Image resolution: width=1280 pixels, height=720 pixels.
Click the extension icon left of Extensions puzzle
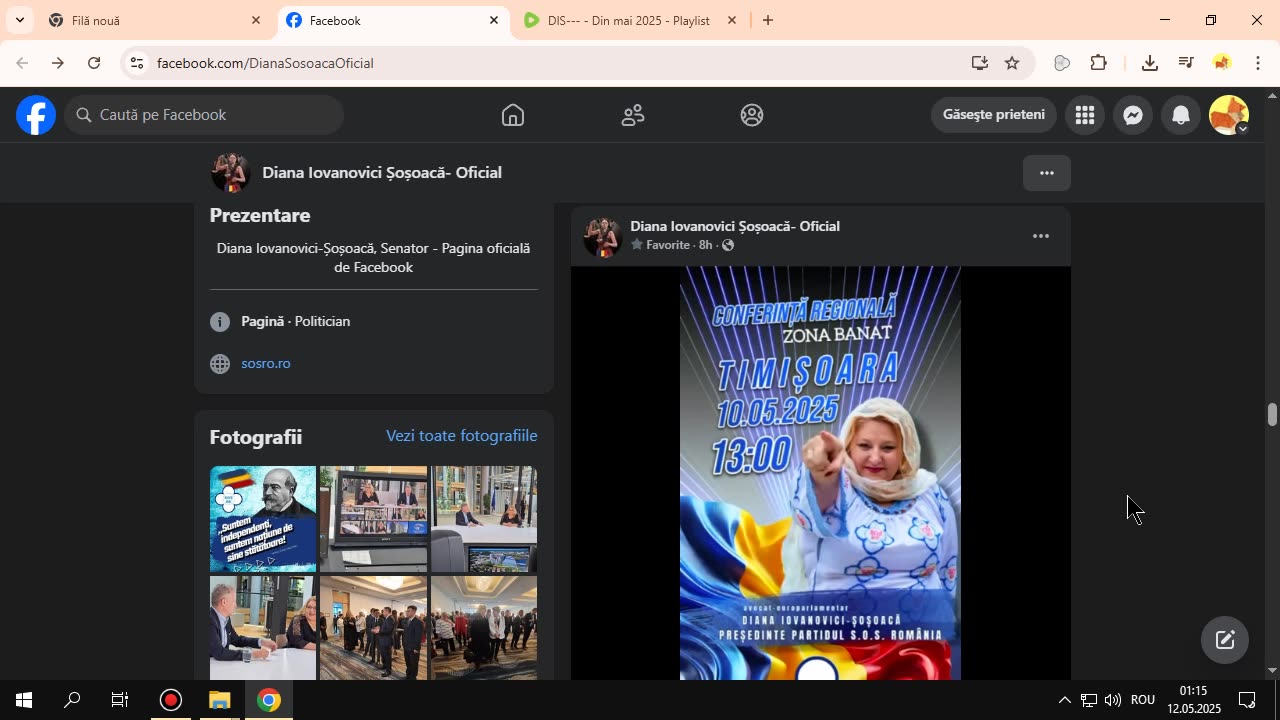1063,63
